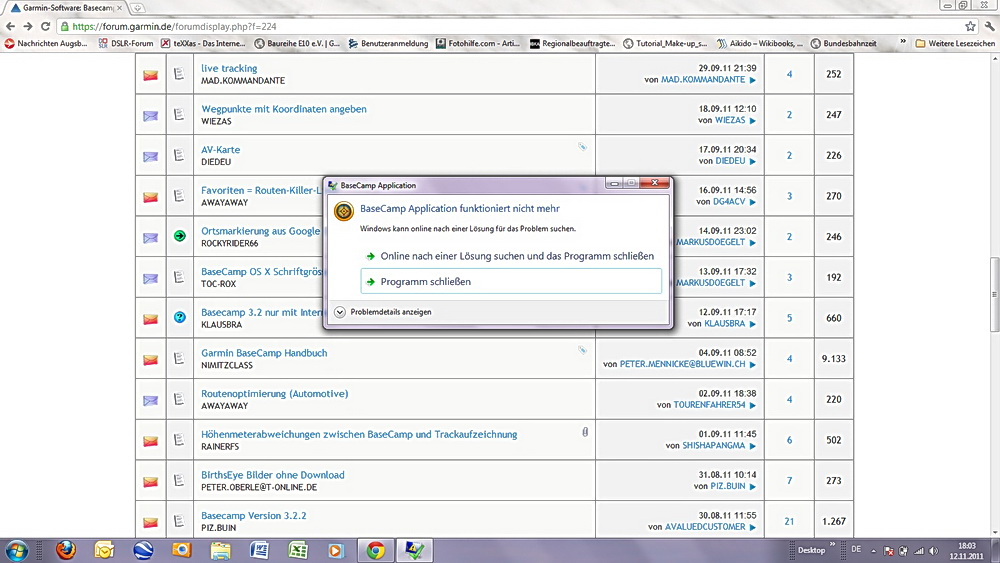Viewport: 1000px width, 563px height.
Task: Reload the forum page
Action: coord(45,26)
